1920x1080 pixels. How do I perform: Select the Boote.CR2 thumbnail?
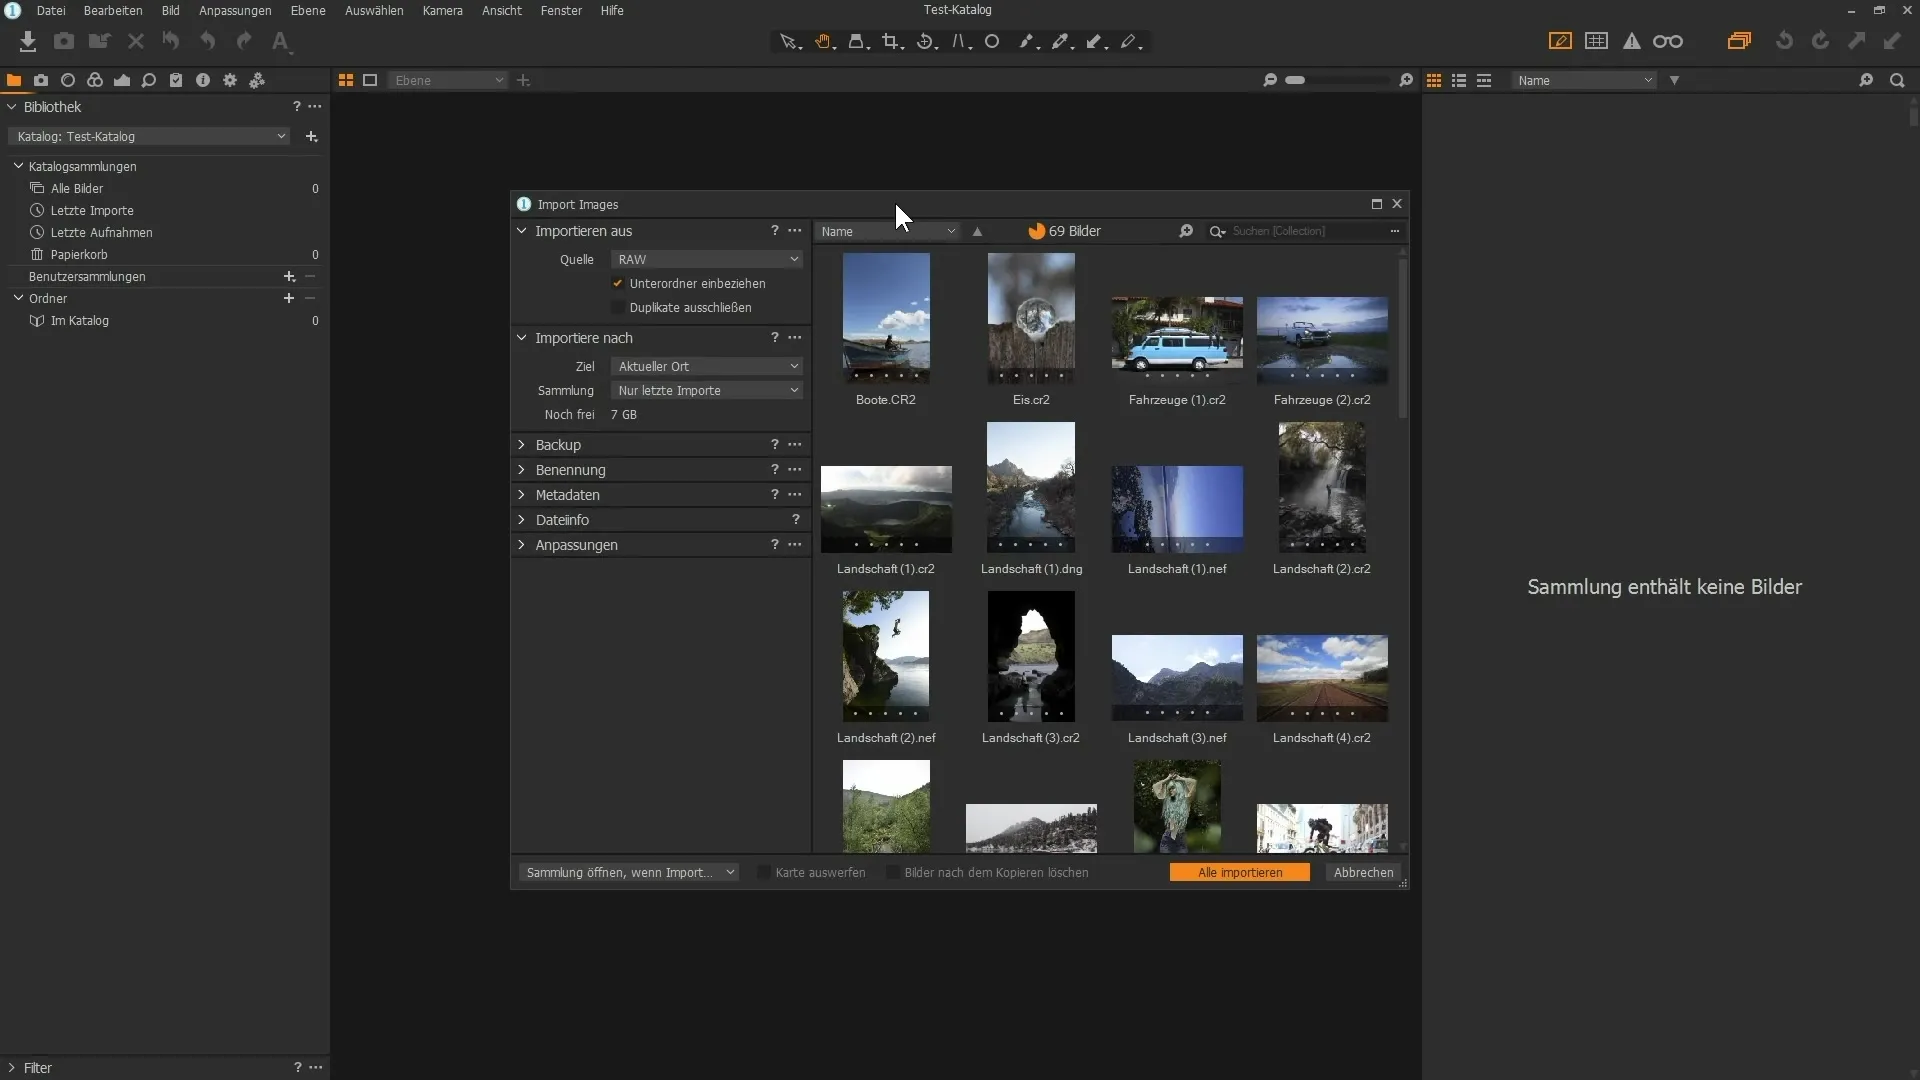point(886,318)
